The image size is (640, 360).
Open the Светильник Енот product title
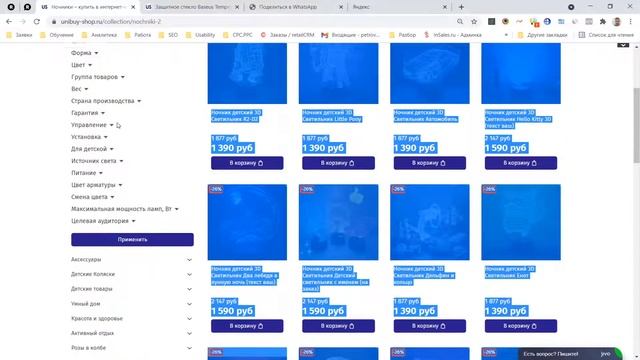click(x=509, y=272)
